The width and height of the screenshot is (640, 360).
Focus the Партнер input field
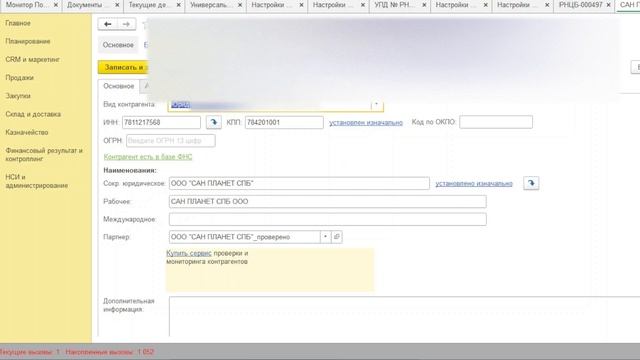[x=244, y=237]
